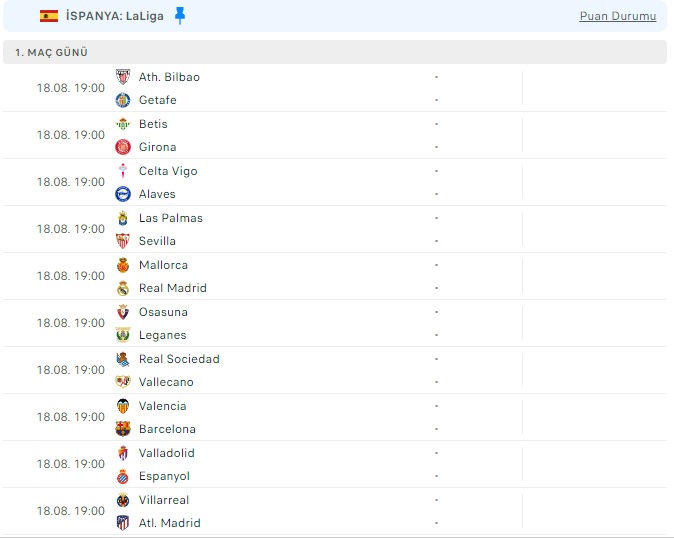Click the Ath. Bilbao club crest
This screenshot has height=538, width=674.
[x=123, y=77]
